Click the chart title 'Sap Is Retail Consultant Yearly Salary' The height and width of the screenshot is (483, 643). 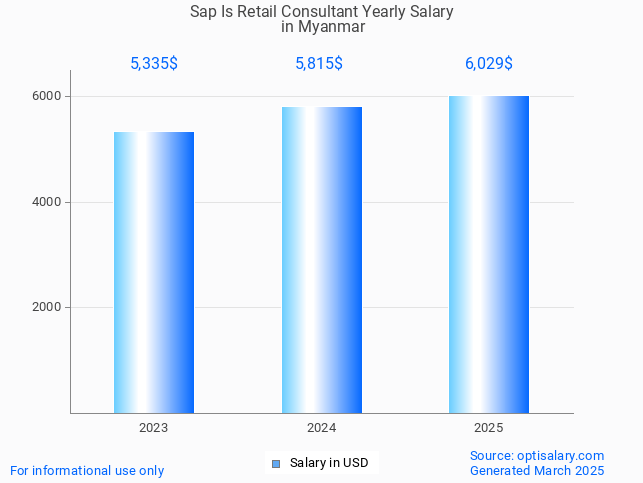tap(322, 11)
